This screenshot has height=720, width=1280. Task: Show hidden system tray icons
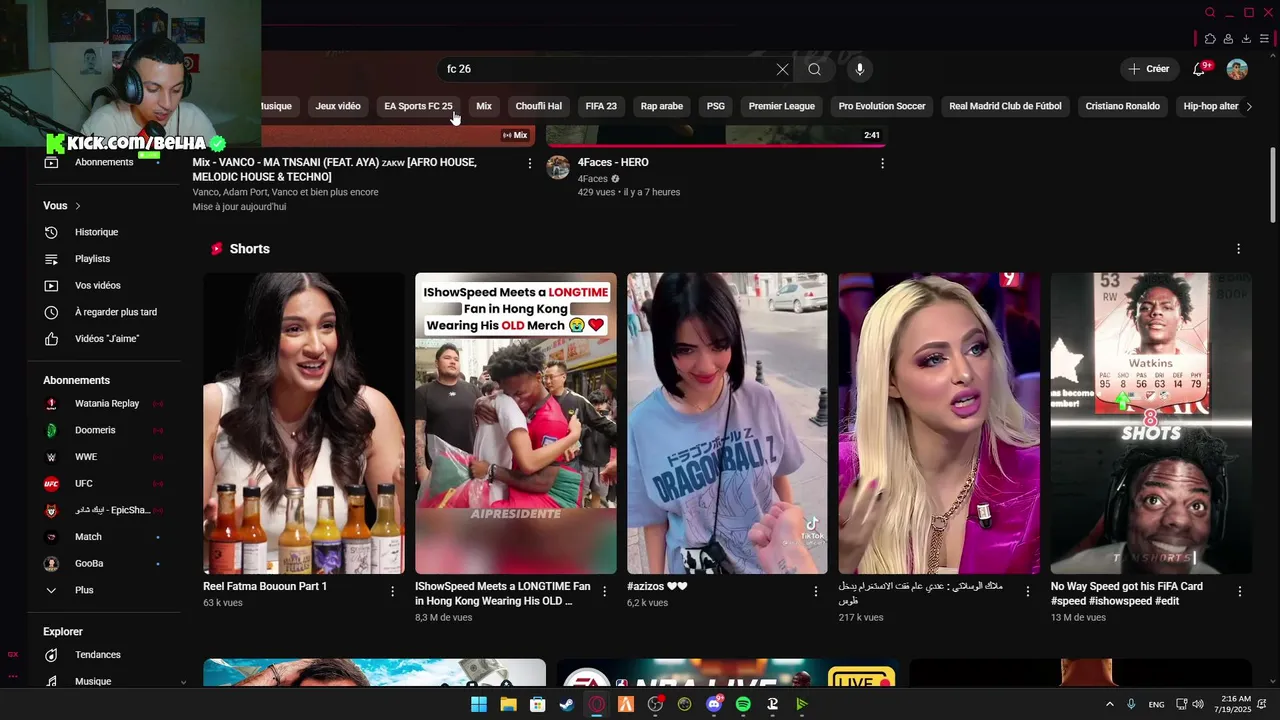coord(1109,704)
